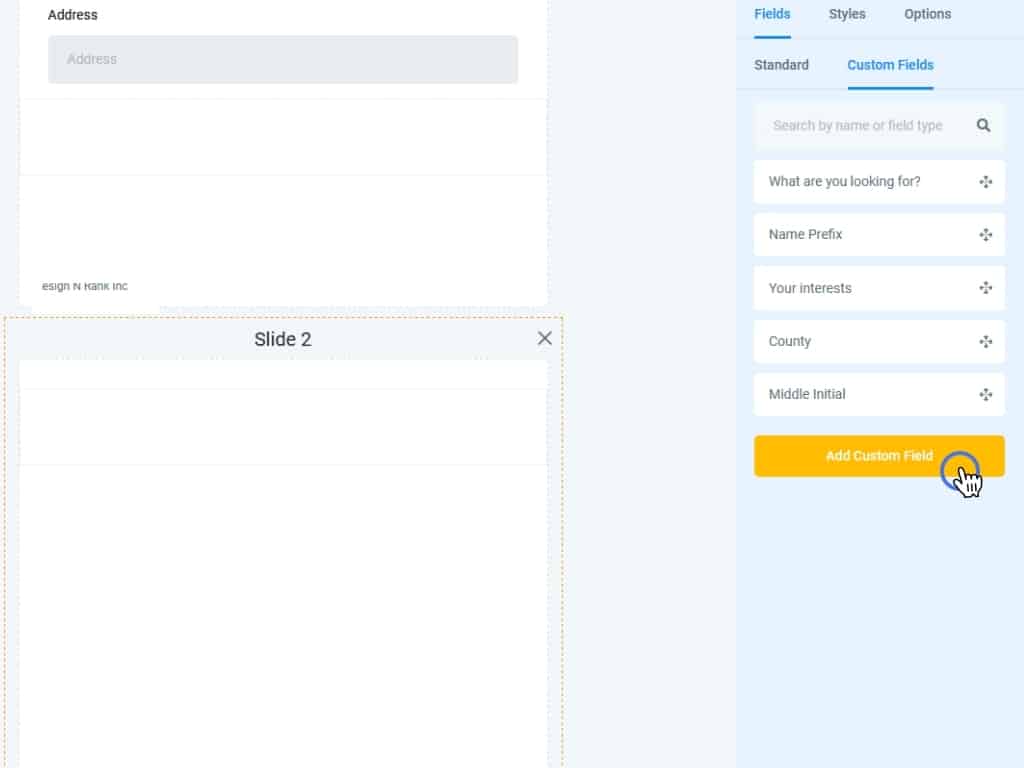This screenshot has width=1024, height=768.
Task: Focus the search by name or field type box
Action: [858, 126]
